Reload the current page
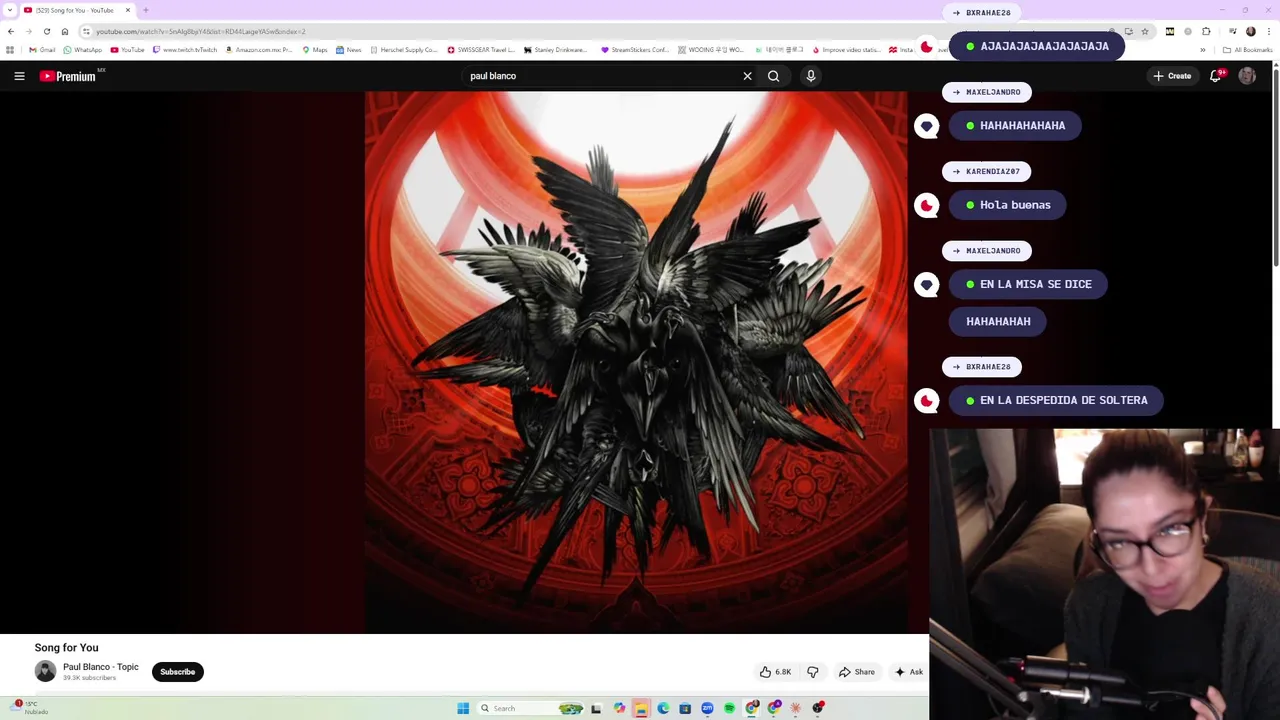Image resolution: width=1280 pixels, height=720 pixels. pos(47,31)
